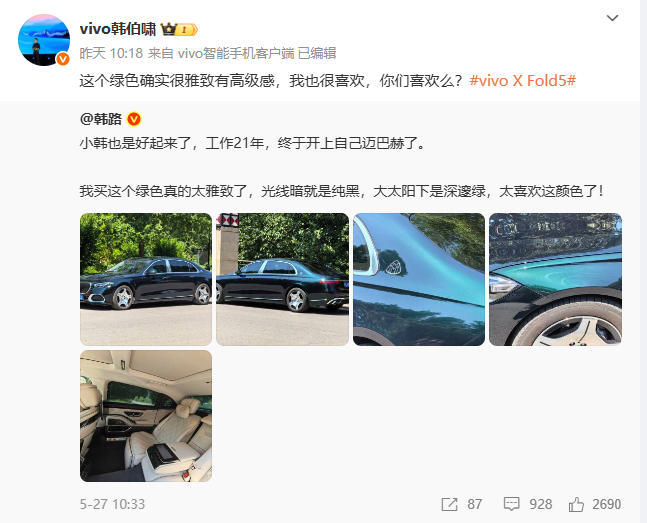Open the car interior seats photo
This screenshot has height=523, width=647.
(146, 416)
